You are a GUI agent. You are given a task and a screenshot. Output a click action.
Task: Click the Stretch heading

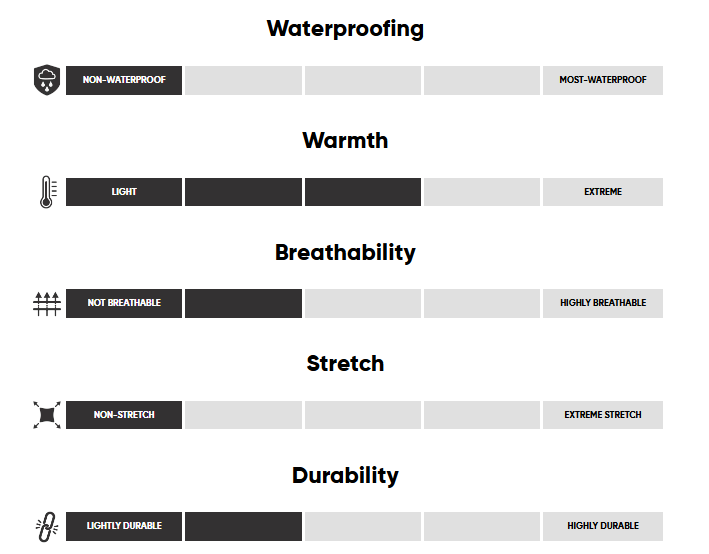click(345, 364)
